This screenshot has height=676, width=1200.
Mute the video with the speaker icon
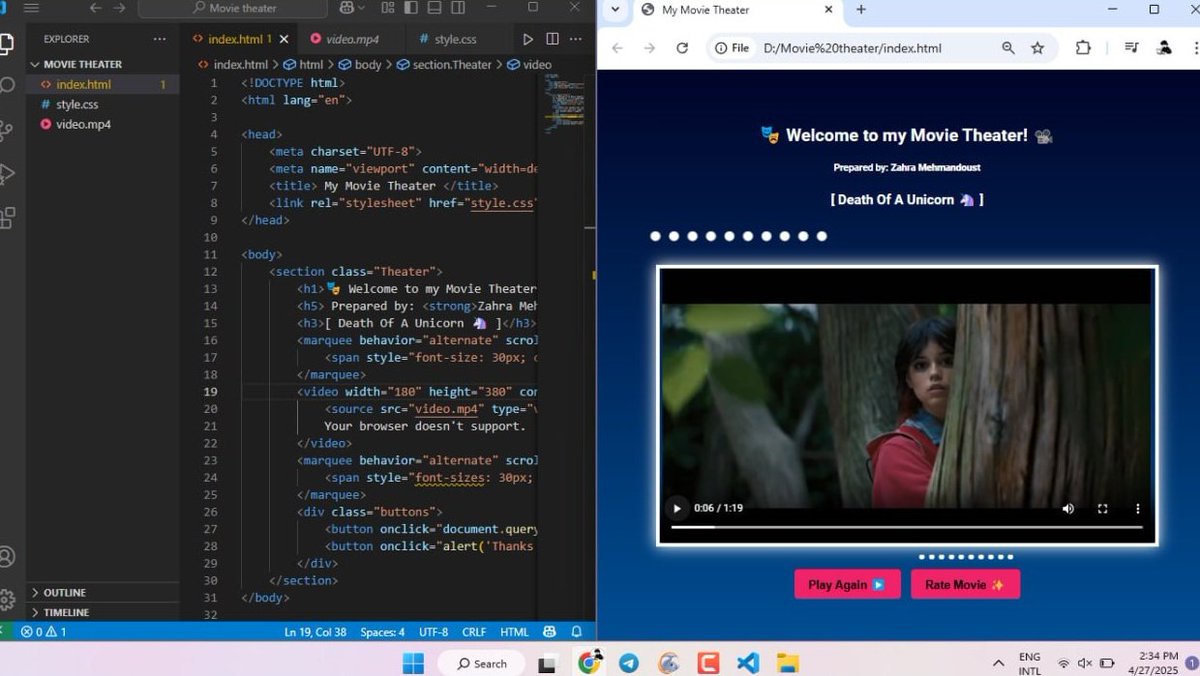tap(1068, 509)
